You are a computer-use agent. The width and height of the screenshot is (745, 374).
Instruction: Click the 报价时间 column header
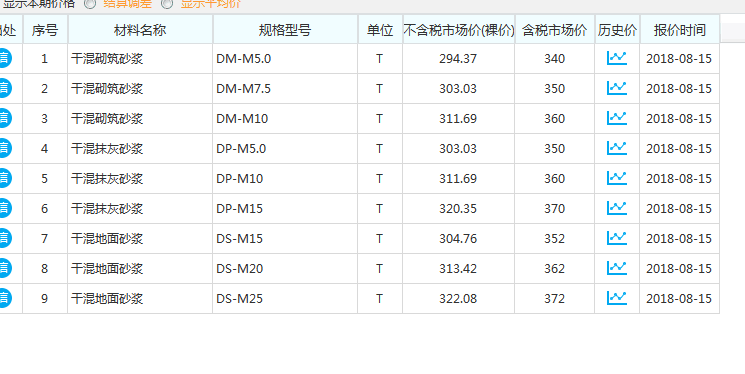[679, 30]
